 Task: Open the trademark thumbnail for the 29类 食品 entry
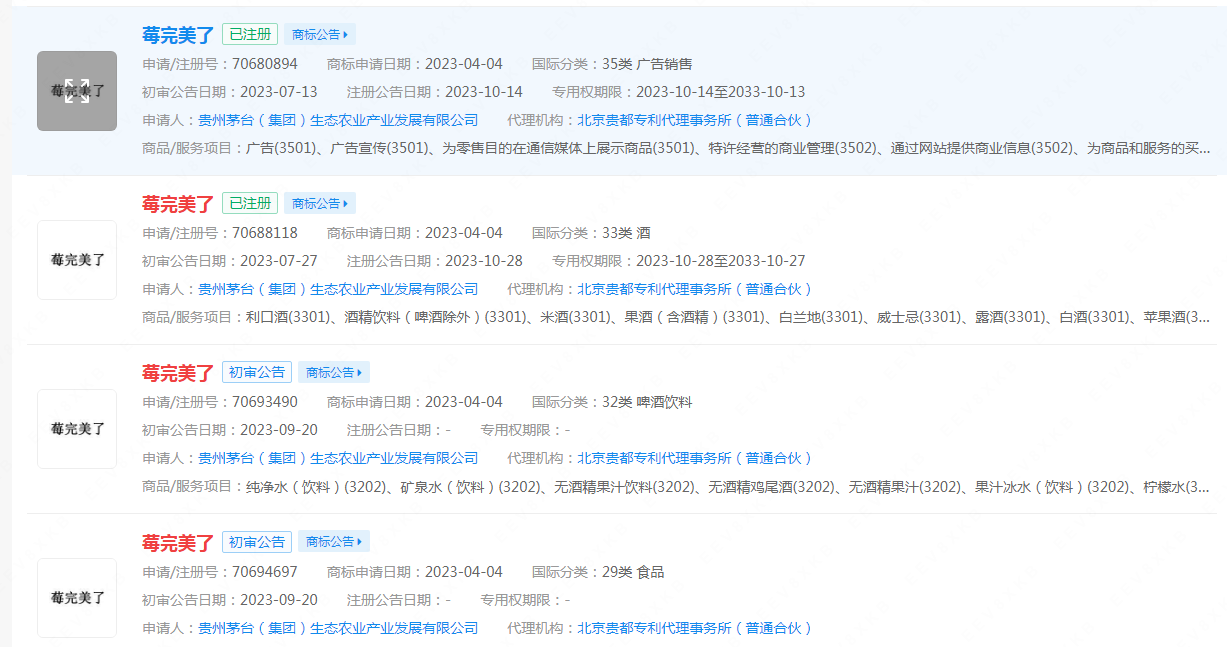click(77, 598)
